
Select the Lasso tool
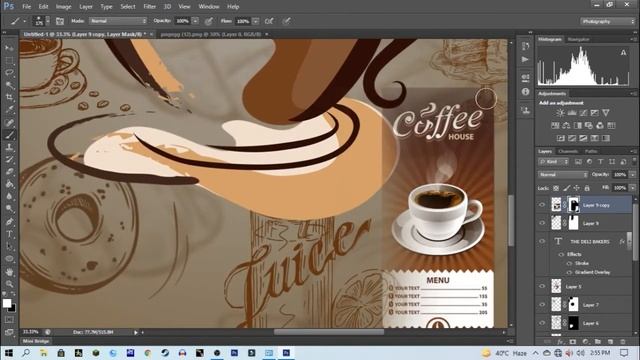pos(9,73)
